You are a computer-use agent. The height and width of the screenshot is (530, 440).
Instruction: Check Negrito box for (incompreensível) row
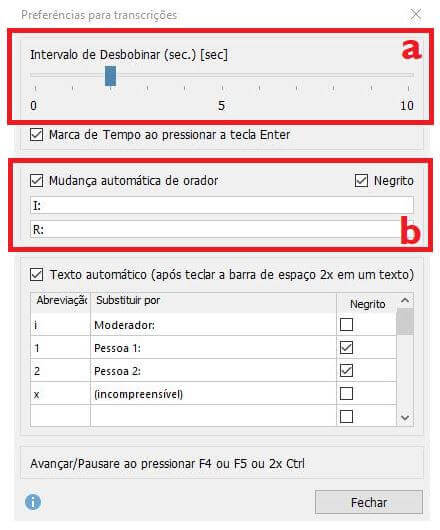point(346,393)
